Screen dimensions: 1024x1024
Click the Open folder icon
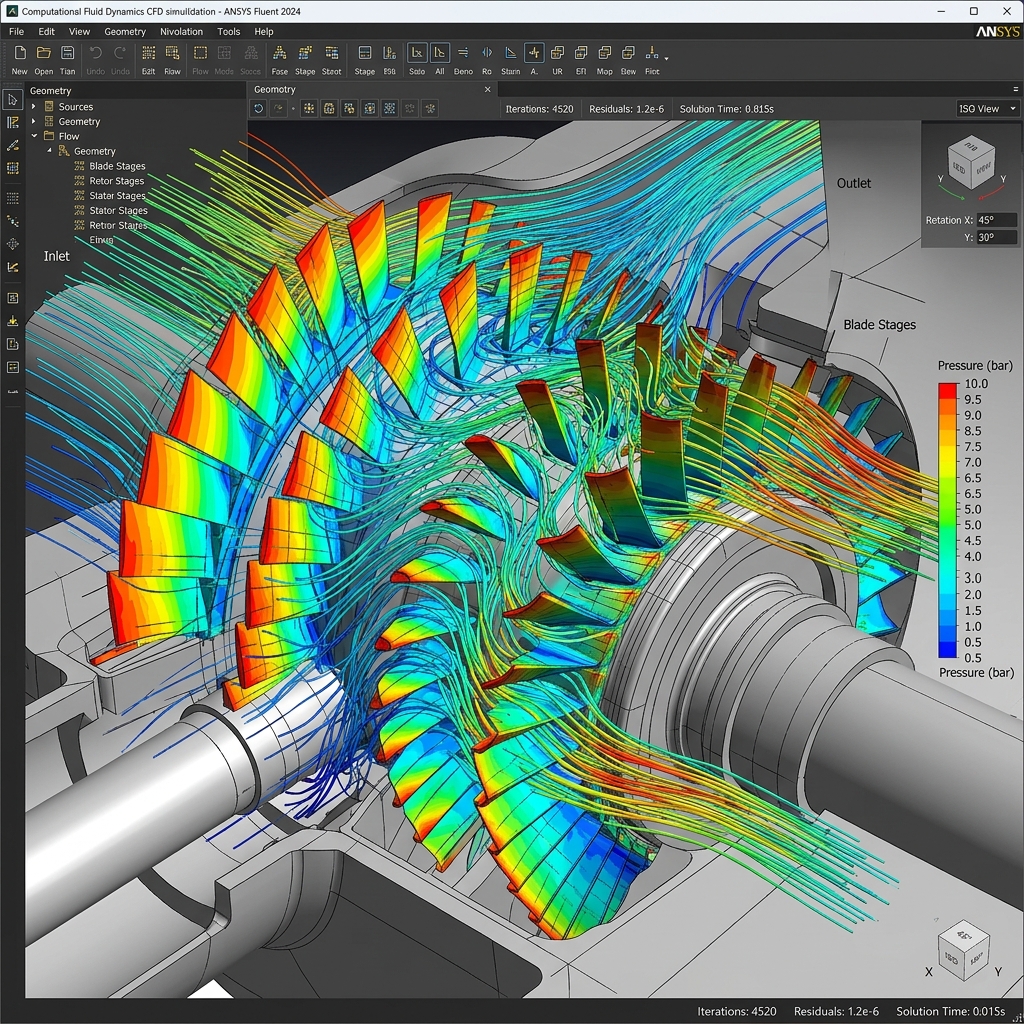click(x=44, y=53)
